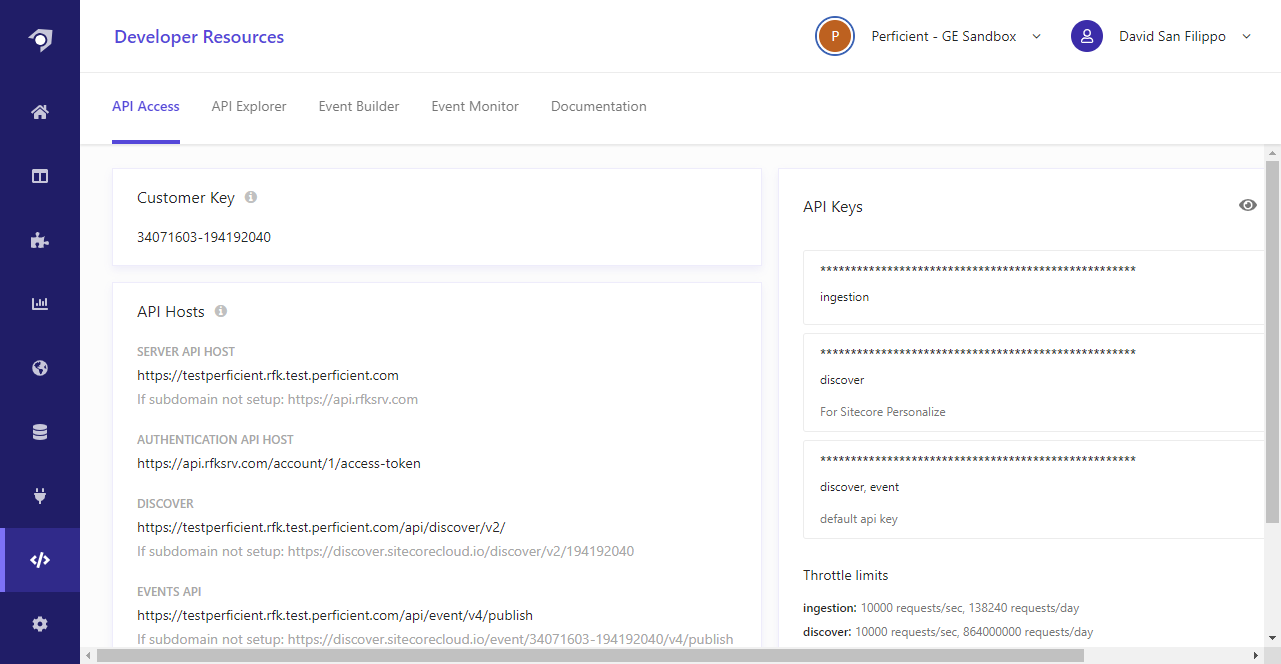This screenshot has width=1281, height=664.
Task: Open the analytics bar chart icon
Action: [39, 303]
